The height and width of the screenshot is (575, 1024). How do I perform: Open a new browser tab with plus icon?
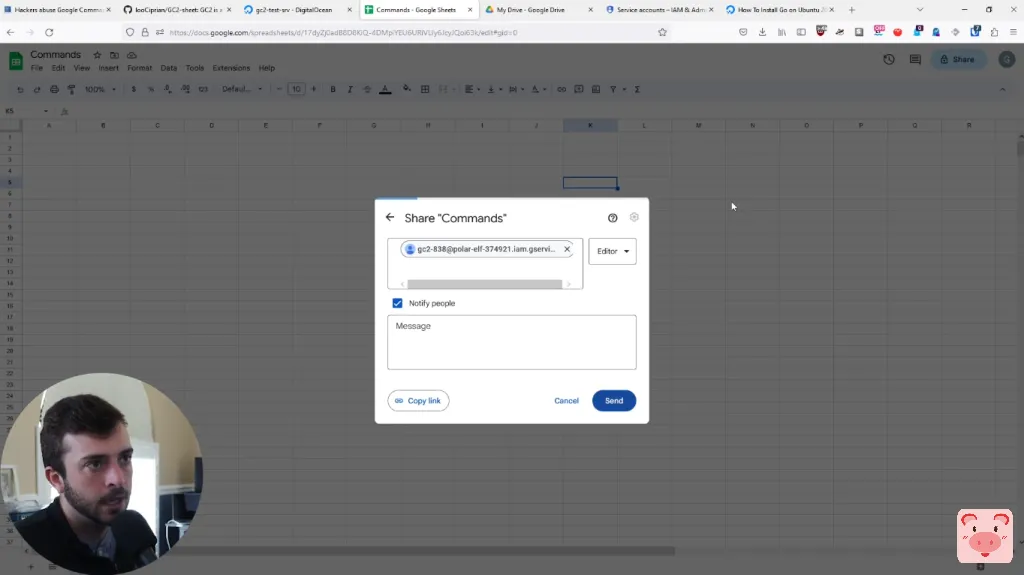pyautogui.click(x=852, y=10)
